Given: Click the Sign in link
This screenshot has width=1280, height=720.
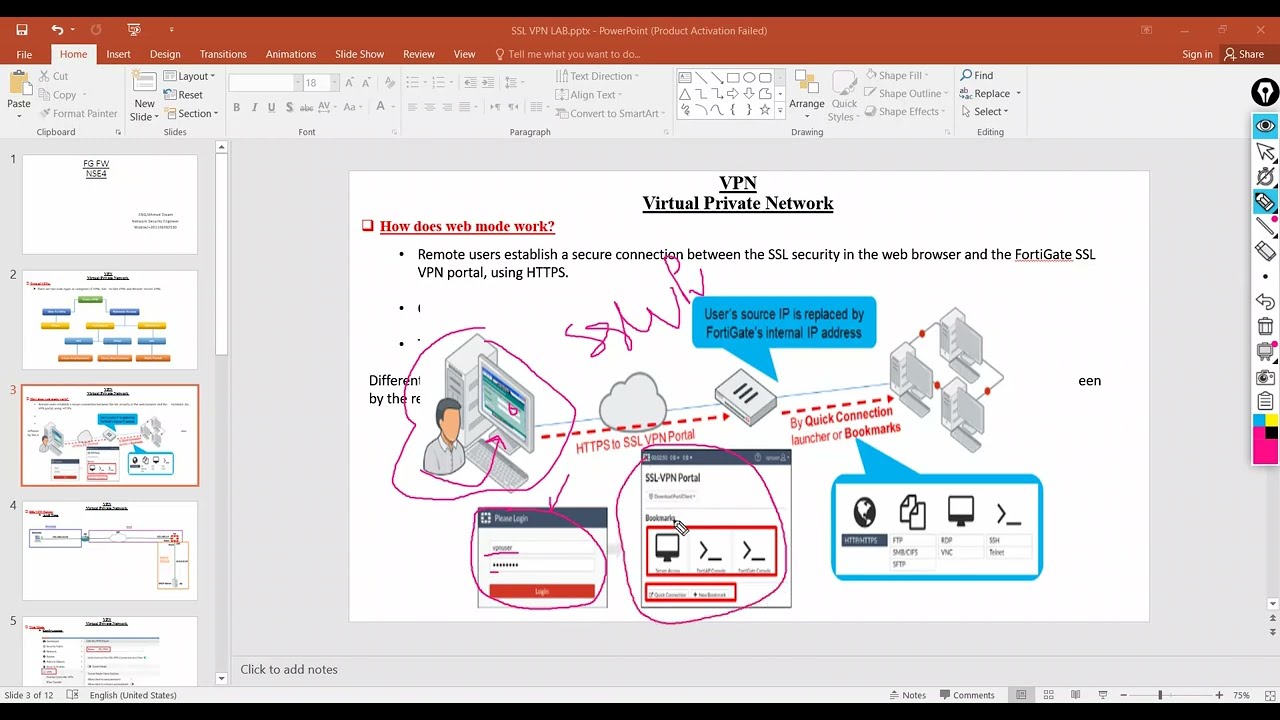Looking at the screenshot, I should pyautogui.click(x=1197, y=54).
